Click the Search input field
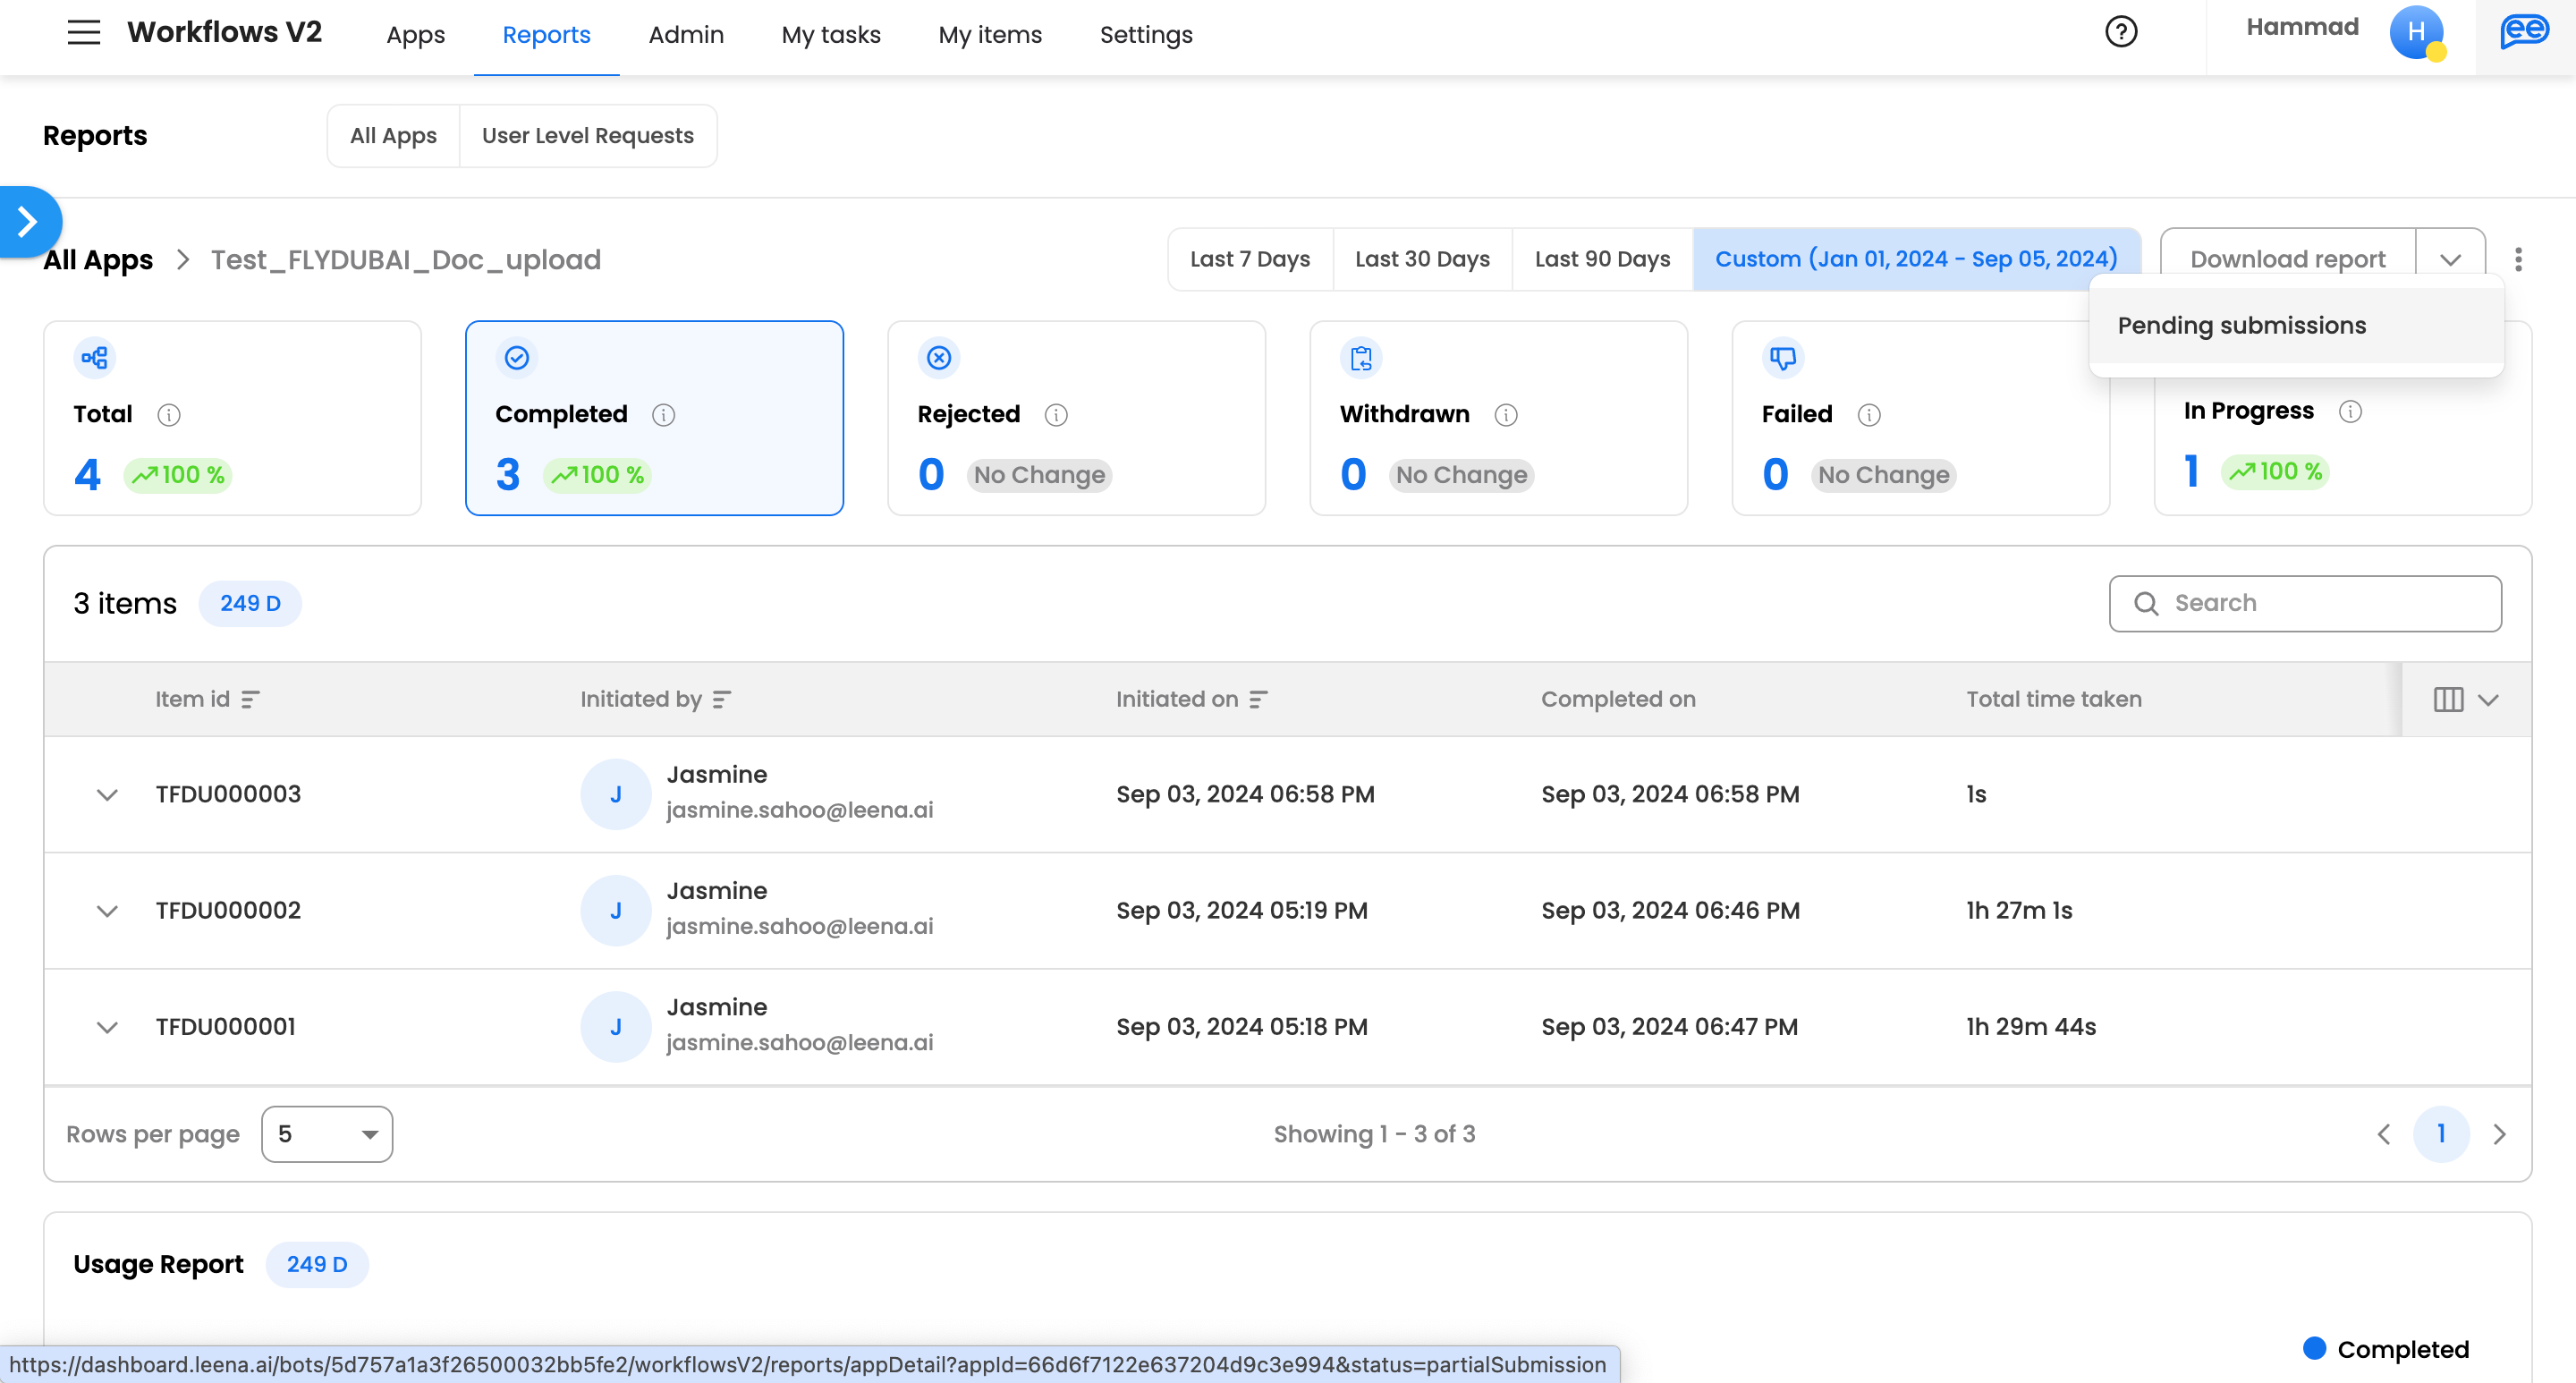This screenshot has width=2576, height=1383. click(2304, 603)
